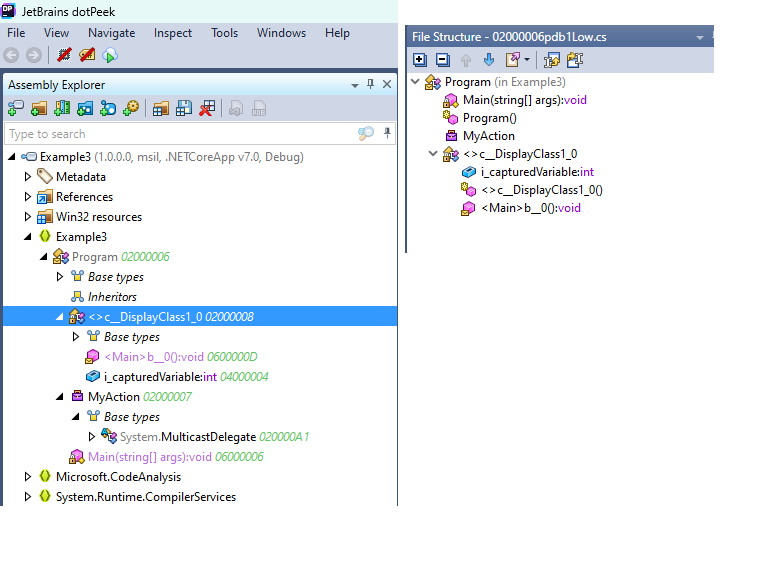This screenshot has width=784, height=574.
Task: Expand System.MulticastDelegate node
Action: pyautogui.click(x=92, y=436)
